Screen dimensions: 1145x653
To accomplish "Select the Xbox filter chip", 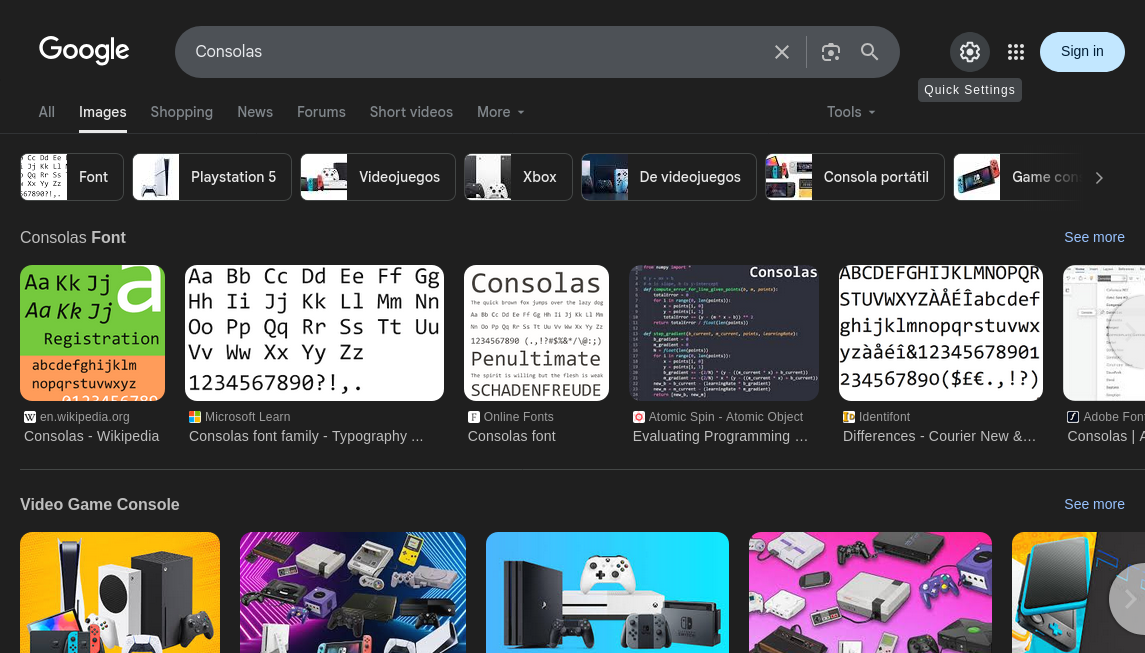I will [x=518, y=177].
